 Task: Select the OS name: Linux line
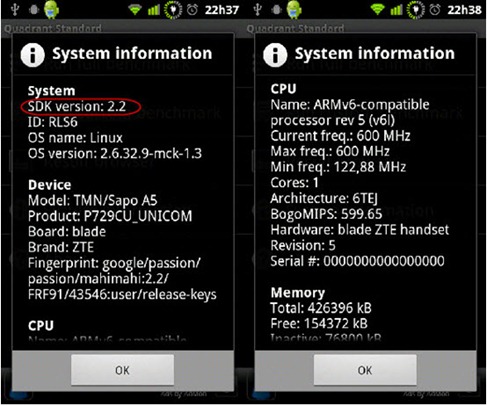(x=75, y=138)
